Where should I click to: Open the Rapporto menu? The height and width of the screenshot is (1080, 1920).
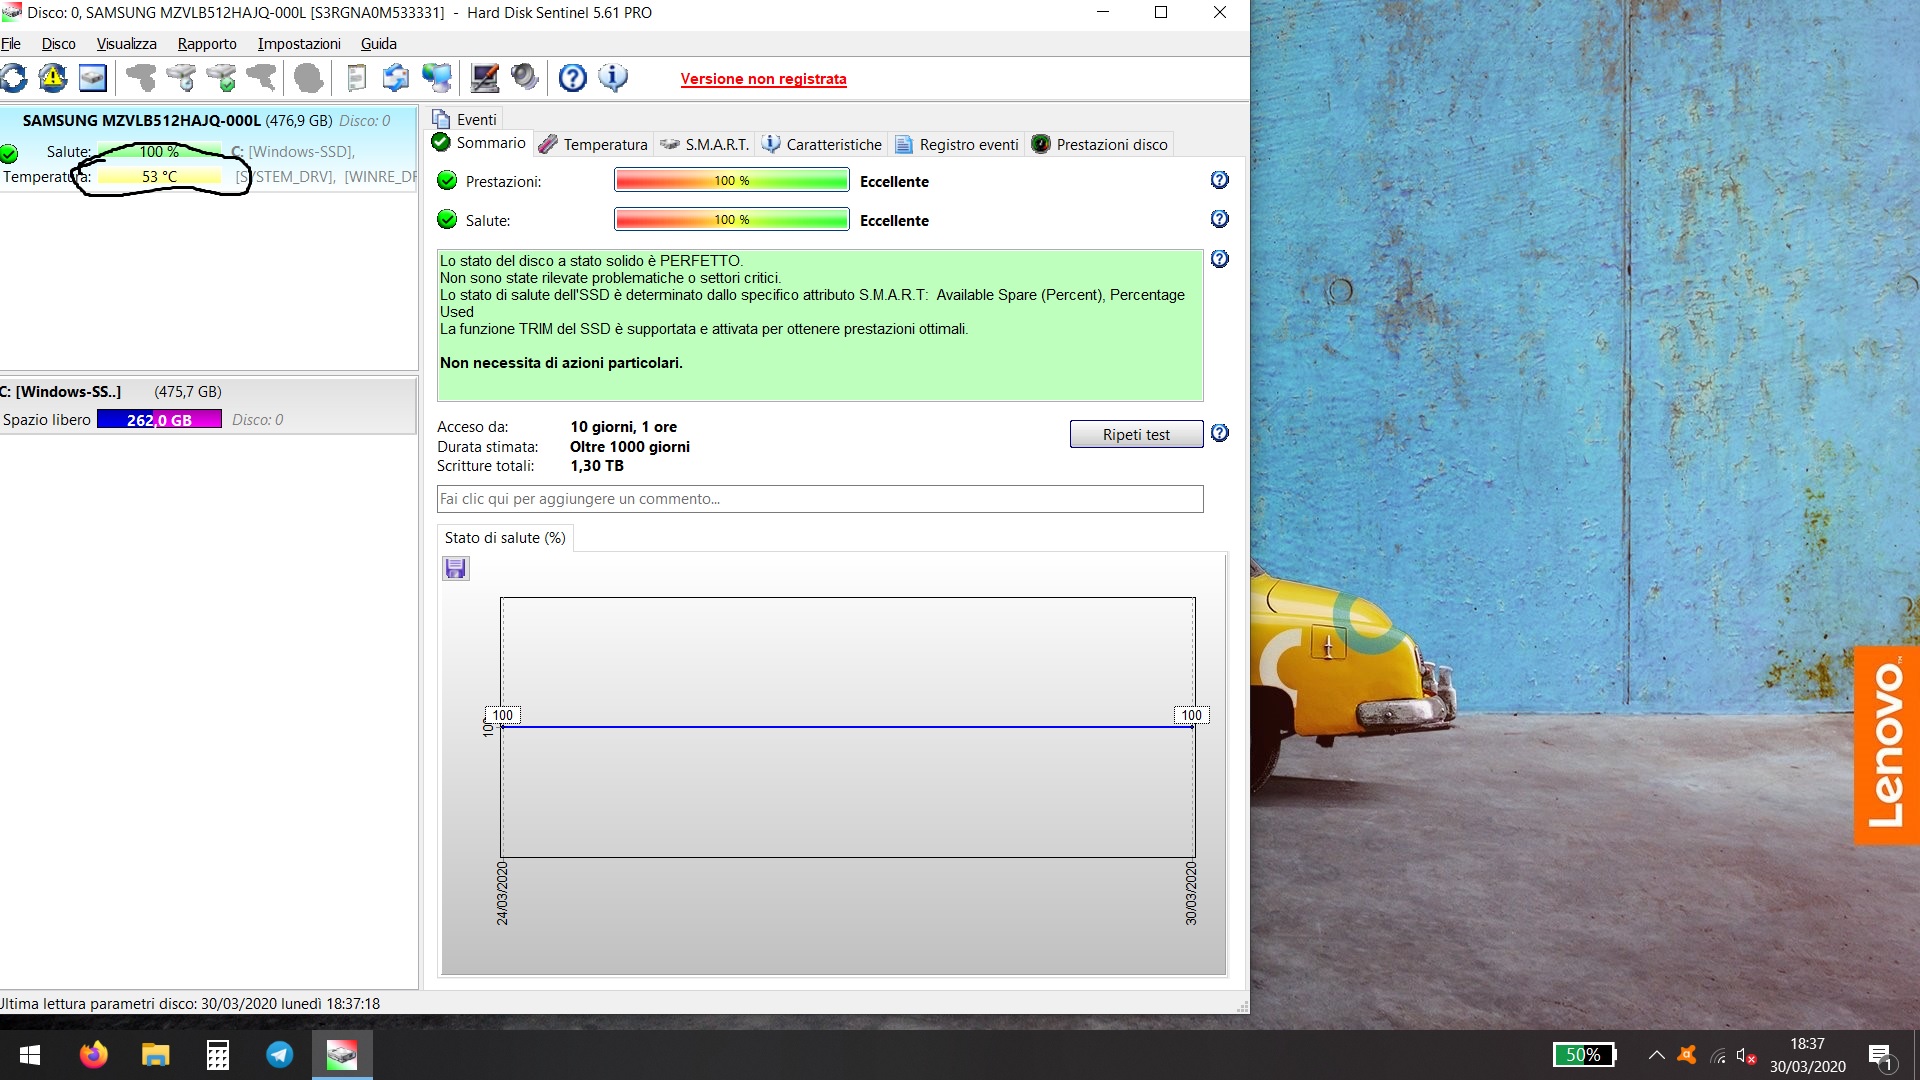point(207,44)
